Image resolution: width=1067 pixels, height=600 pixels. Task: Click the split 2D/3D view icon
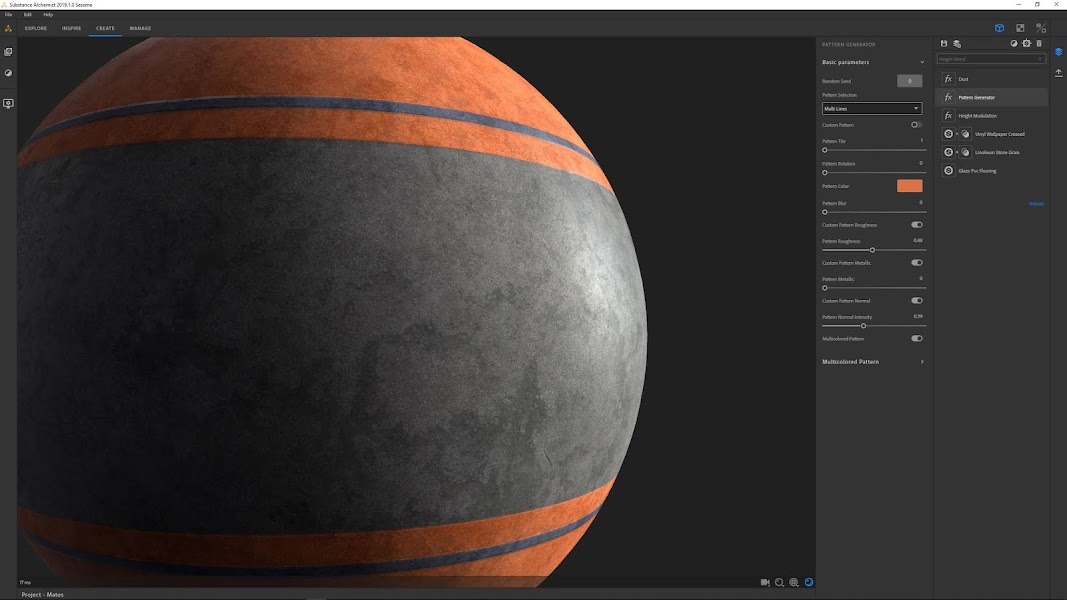(1041, 28)
